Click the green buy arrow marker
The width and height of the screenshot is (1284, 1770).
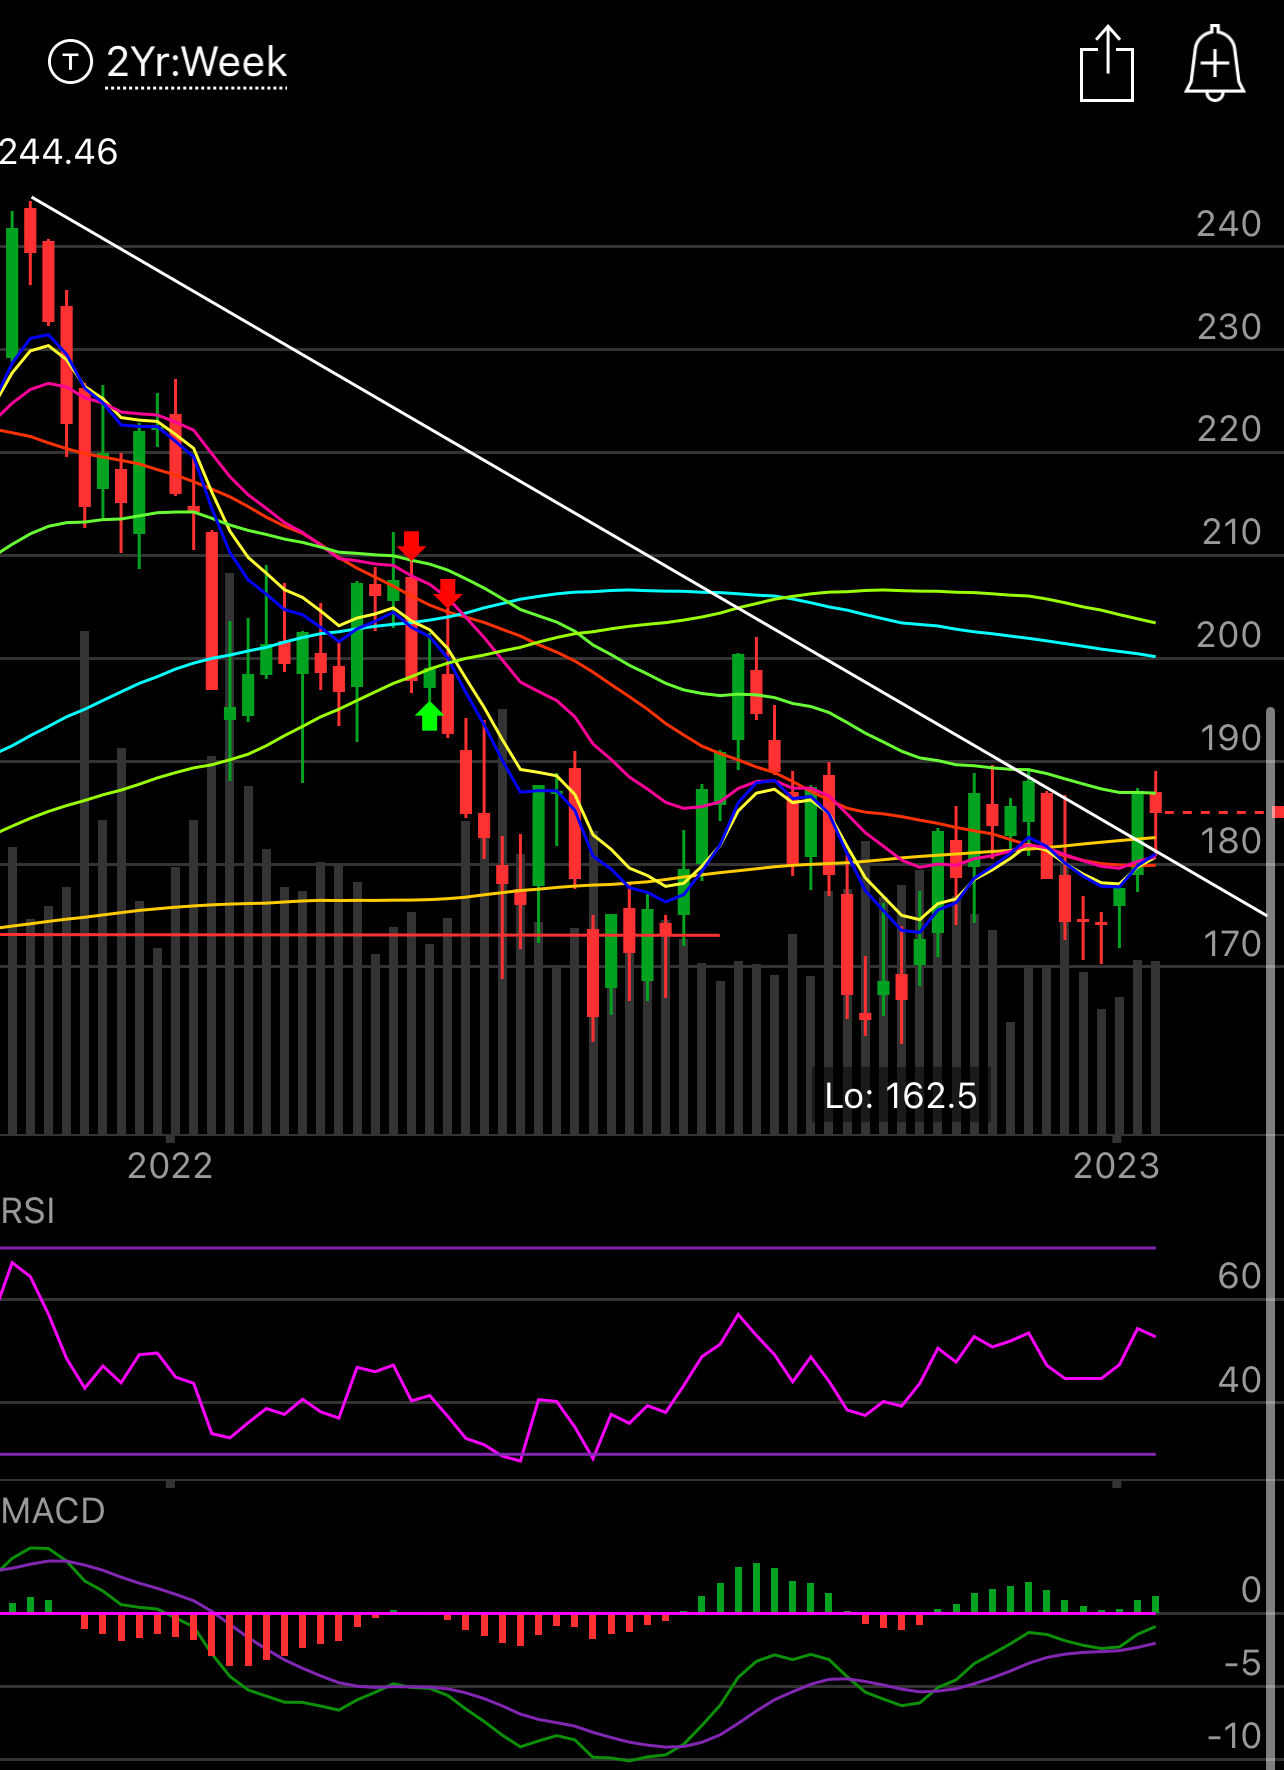429,716
